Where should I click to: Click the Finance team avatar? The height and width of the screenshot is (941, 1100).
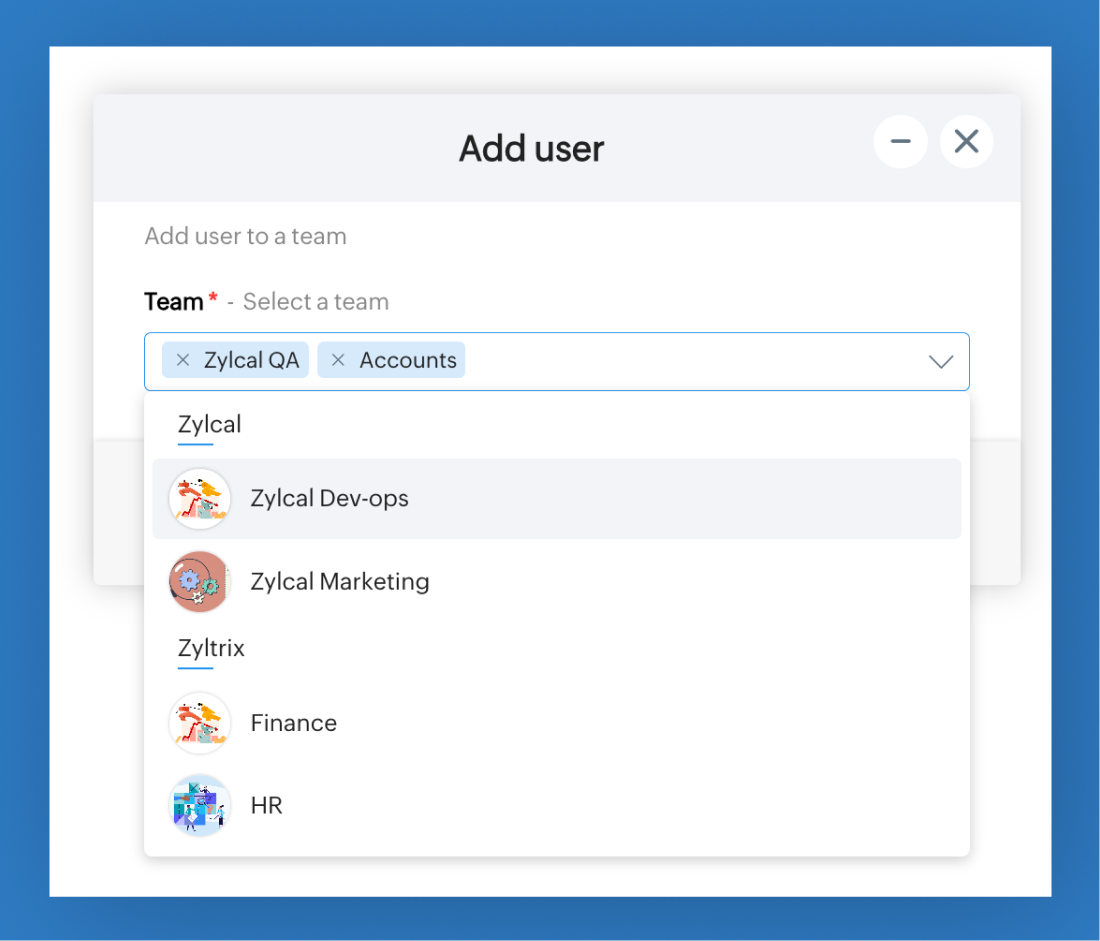200,723
